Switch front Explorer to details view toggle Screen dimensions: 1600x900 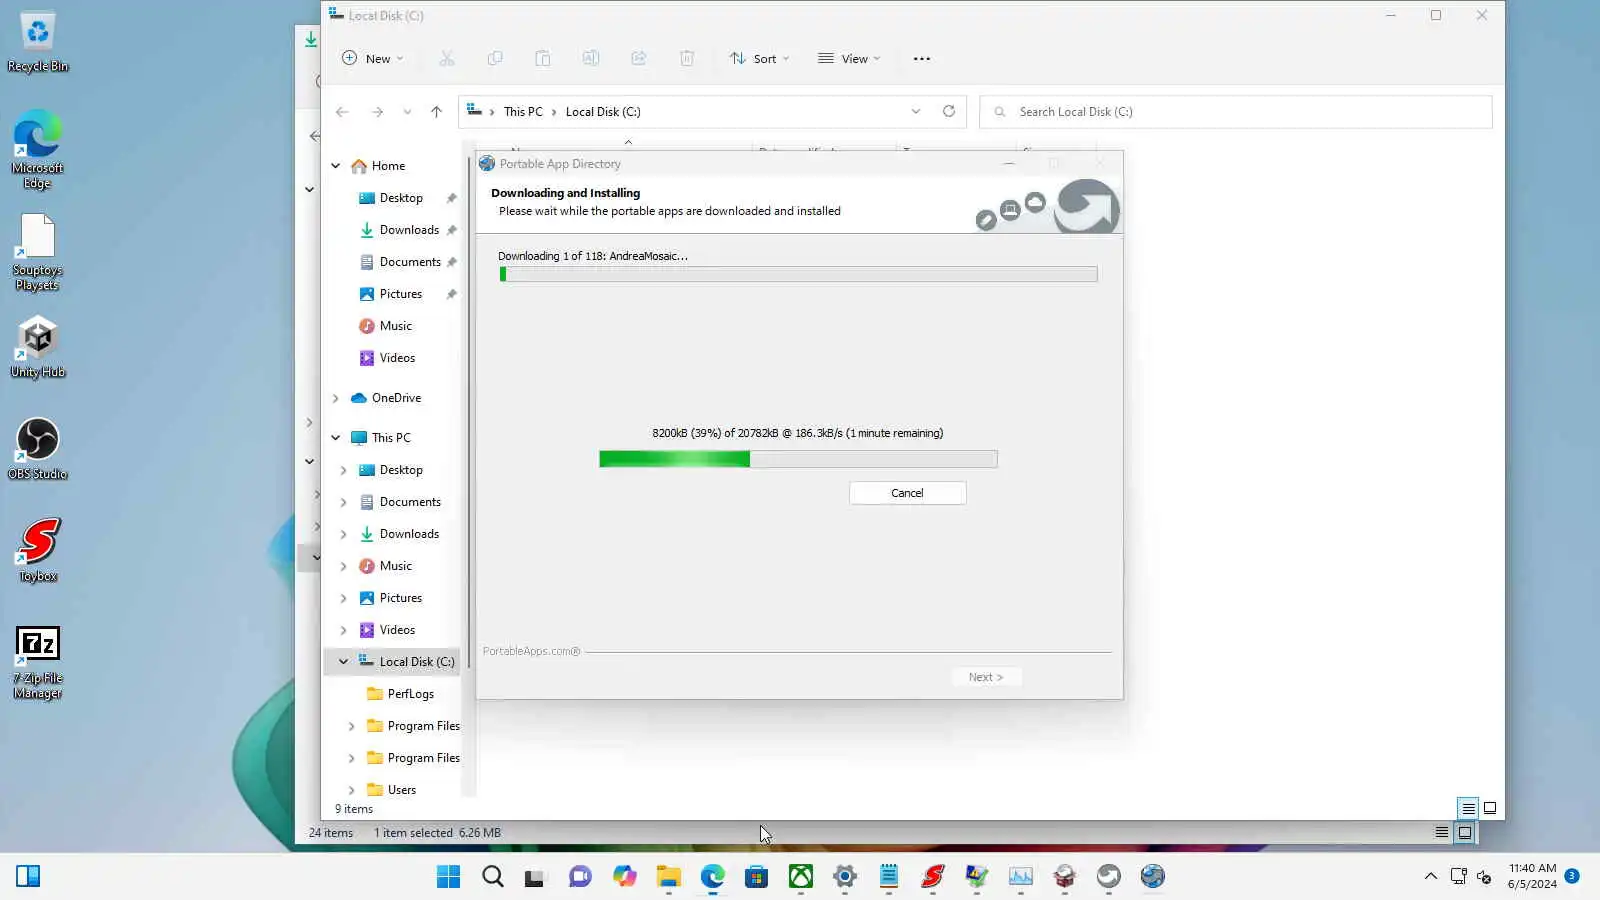tap(1468, 808)
